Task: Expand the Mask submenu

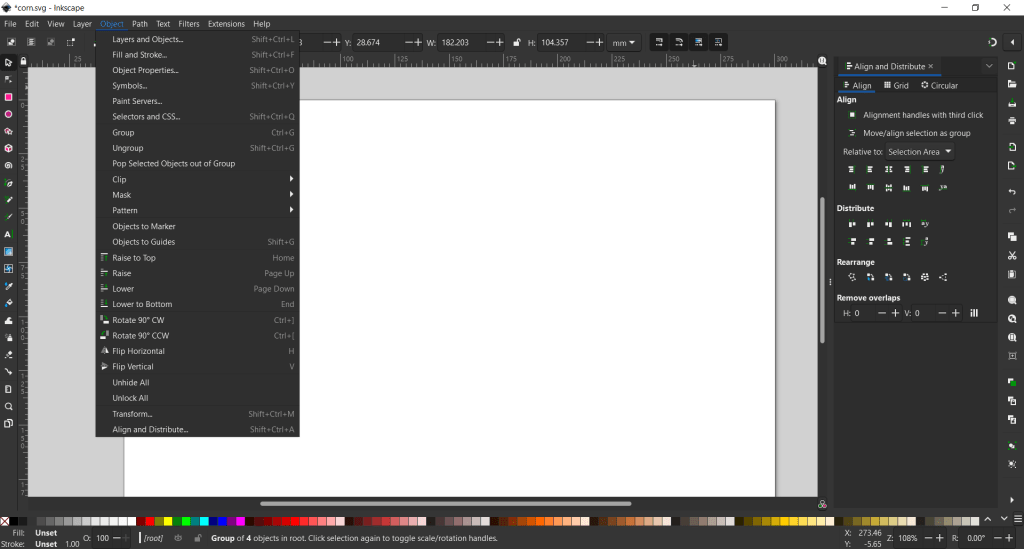Action: coord(197,195)
